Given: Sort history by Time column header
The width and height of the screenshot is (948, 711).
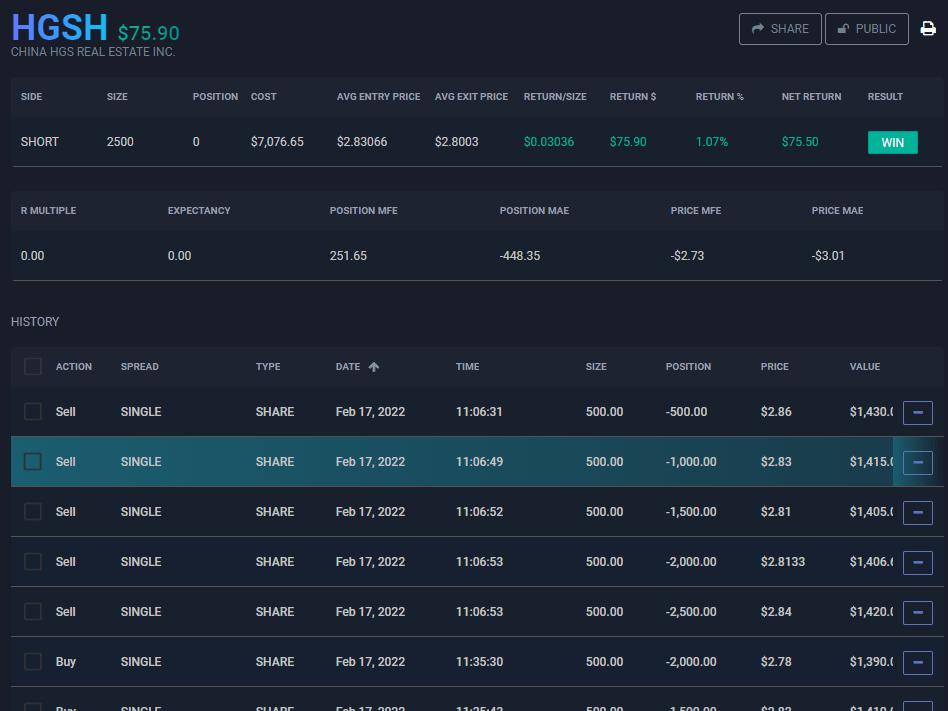Looking at the screenshot, I should [467, 367].
